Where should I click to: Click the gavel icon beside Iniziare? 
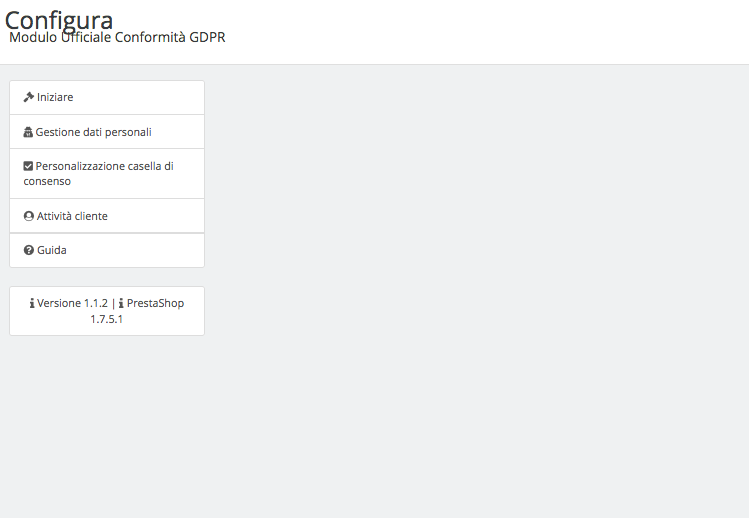click(x=28, y=97)
